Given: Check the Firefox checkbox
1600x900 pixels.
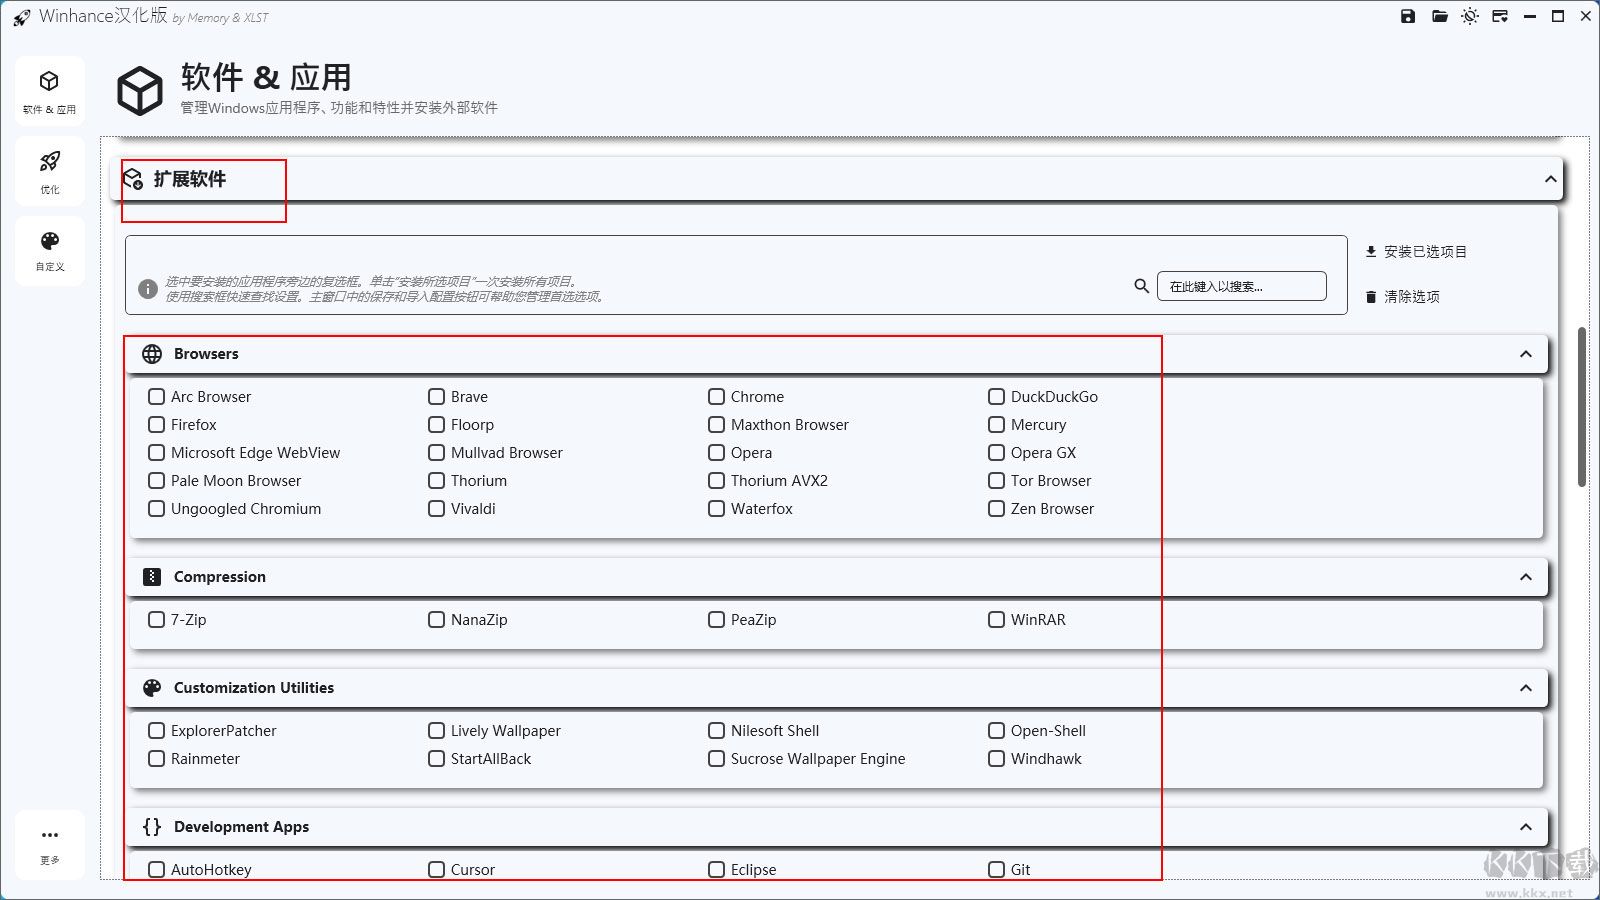Looking at the screenshot, I should (157, 425).
